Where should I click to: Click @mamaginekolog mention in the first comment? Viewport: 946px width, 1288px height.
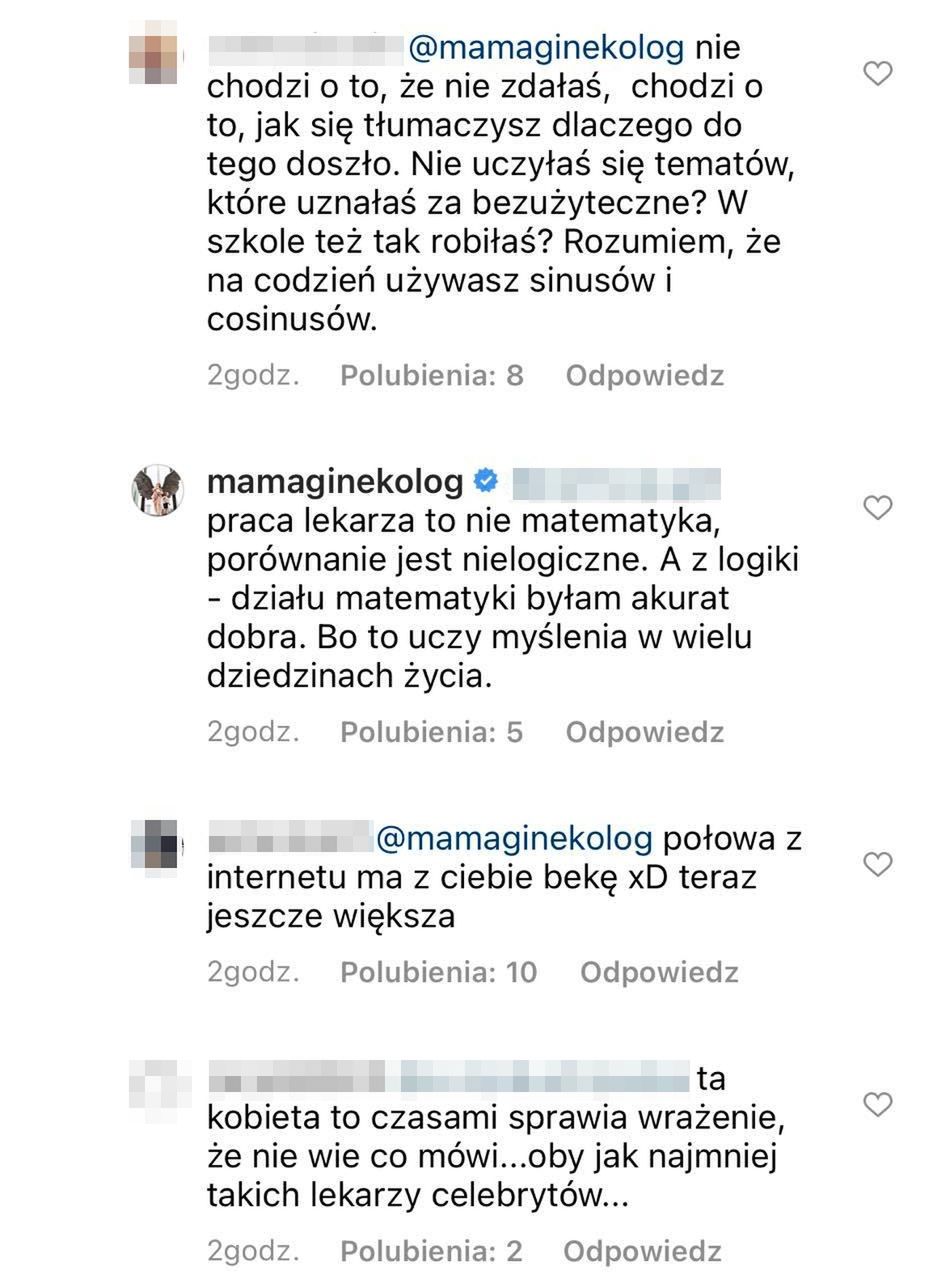[x=547, y=47]
